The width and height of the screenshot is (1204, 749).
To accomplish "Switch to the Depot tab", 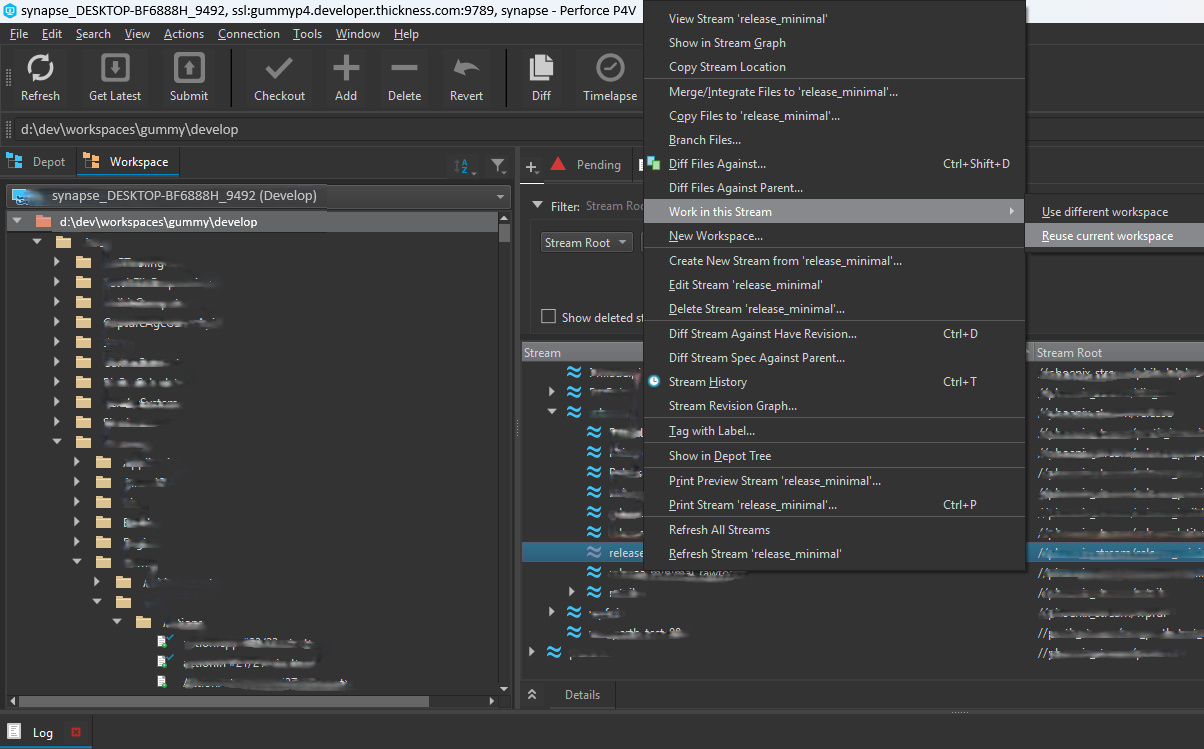I will coord(38,162).
